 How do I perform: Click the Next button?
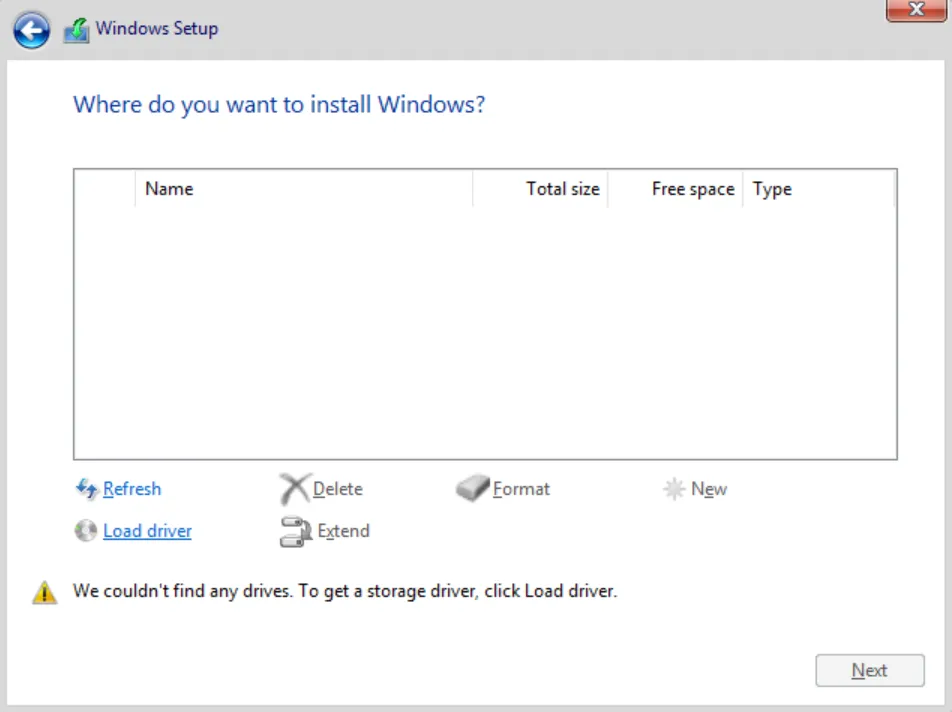(x=869, y=670)
